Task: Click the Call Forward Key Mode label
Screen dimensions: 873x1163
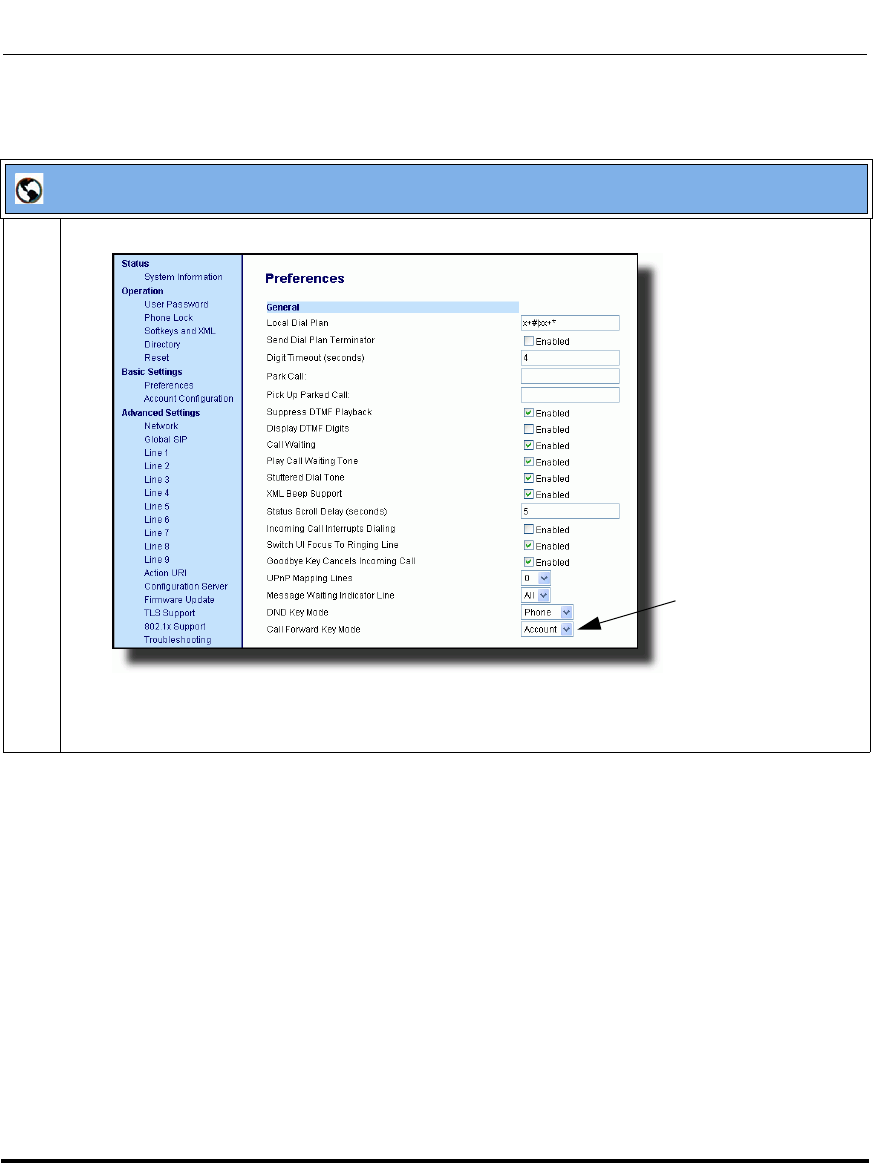Action: click(x=314, y=630)
